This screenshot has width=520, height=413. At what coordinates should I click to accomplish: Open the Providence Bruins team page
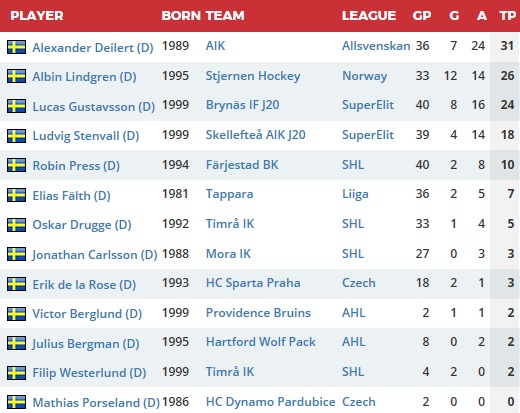coord(258,313)
